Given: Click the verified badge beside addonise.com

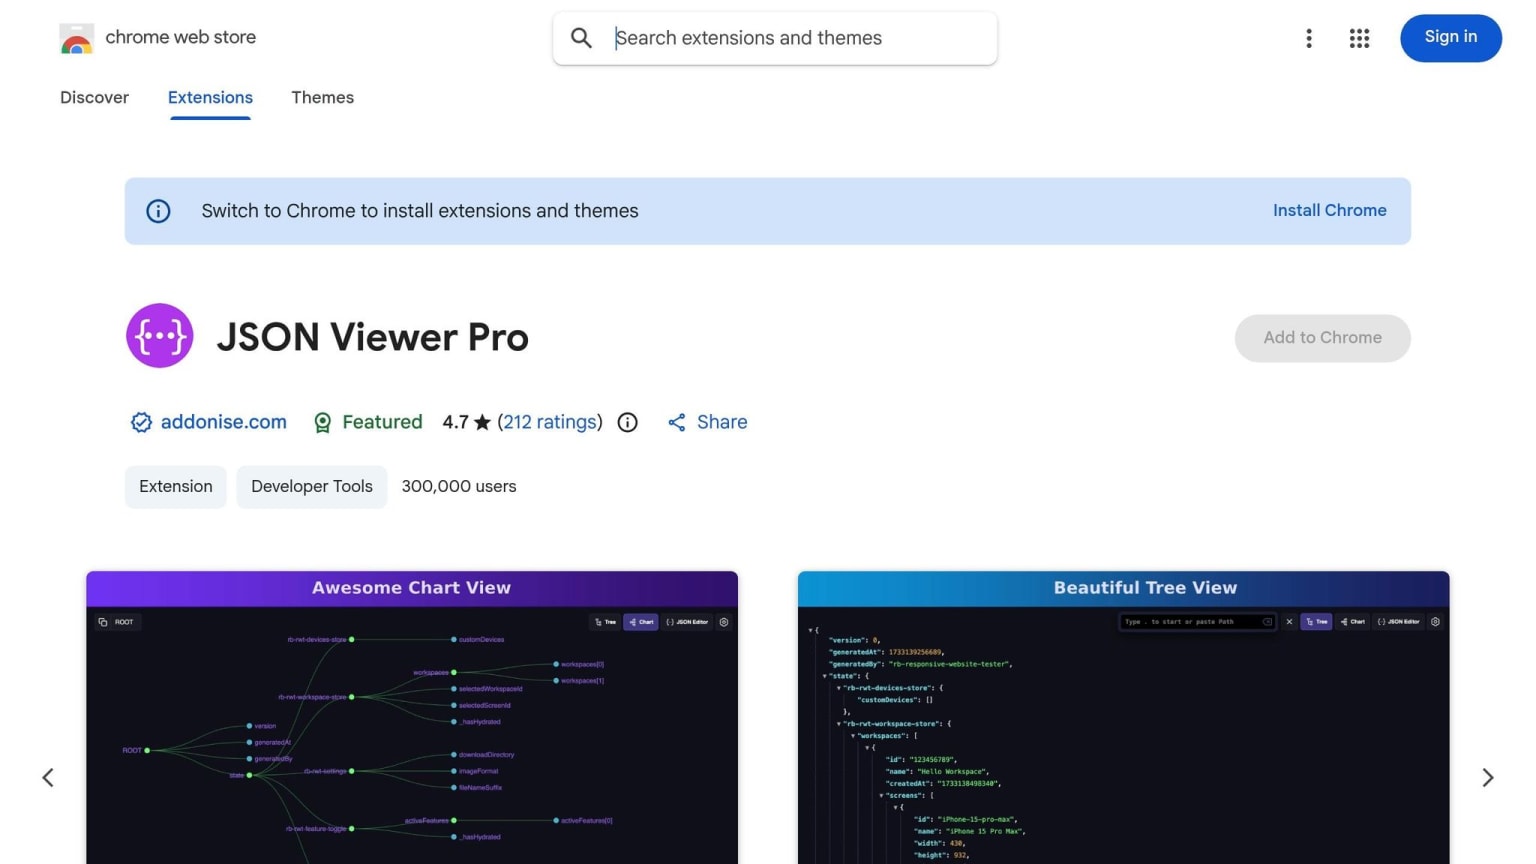Looking at the screenshot, I should point(141,422).
